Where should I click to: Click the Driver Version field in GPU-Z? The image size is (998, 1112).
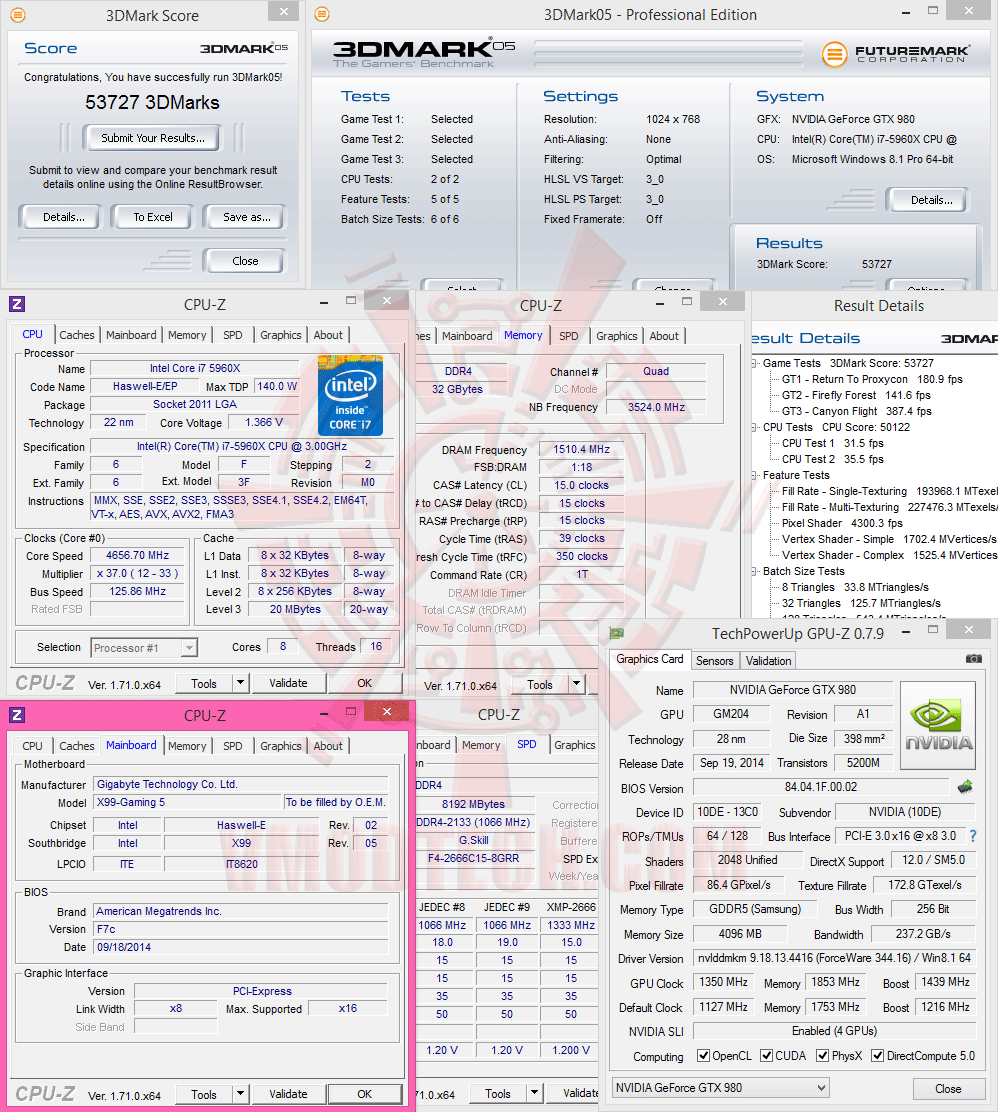point(834,958)
